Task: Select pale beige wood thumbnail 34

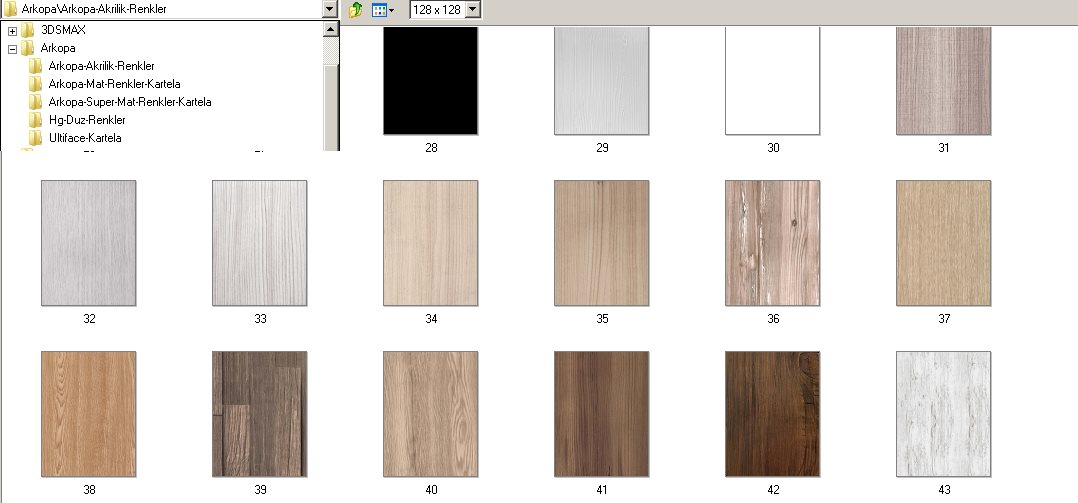Action: click(430, 243)
